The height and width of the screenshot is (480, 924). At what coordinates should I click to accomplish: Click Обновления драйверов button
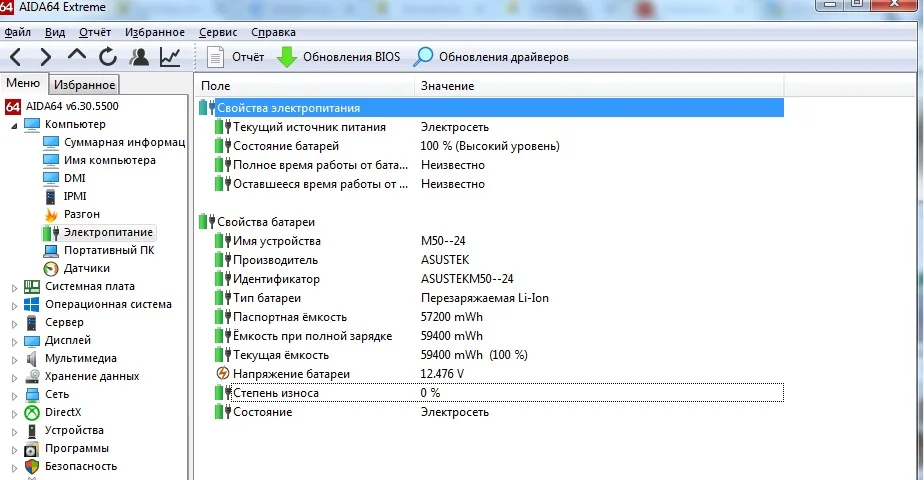(x=491, y=57)
